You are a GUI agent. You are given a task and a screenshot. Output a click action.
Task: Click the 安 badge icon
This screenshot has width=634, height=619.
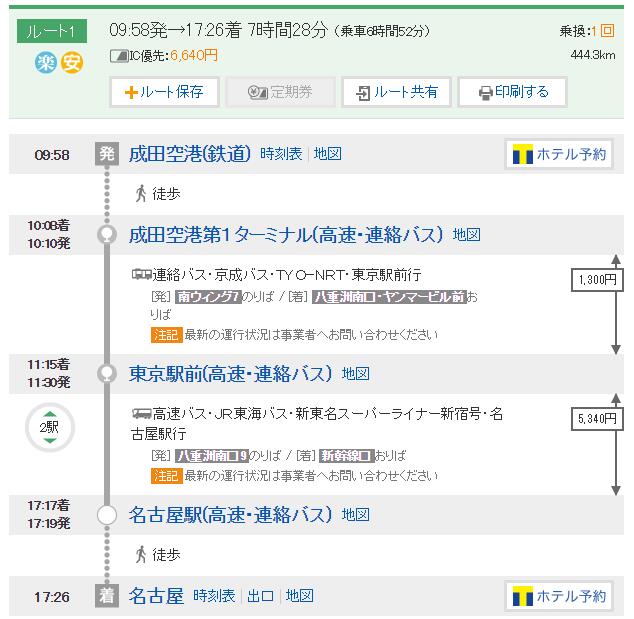point(72,63)
